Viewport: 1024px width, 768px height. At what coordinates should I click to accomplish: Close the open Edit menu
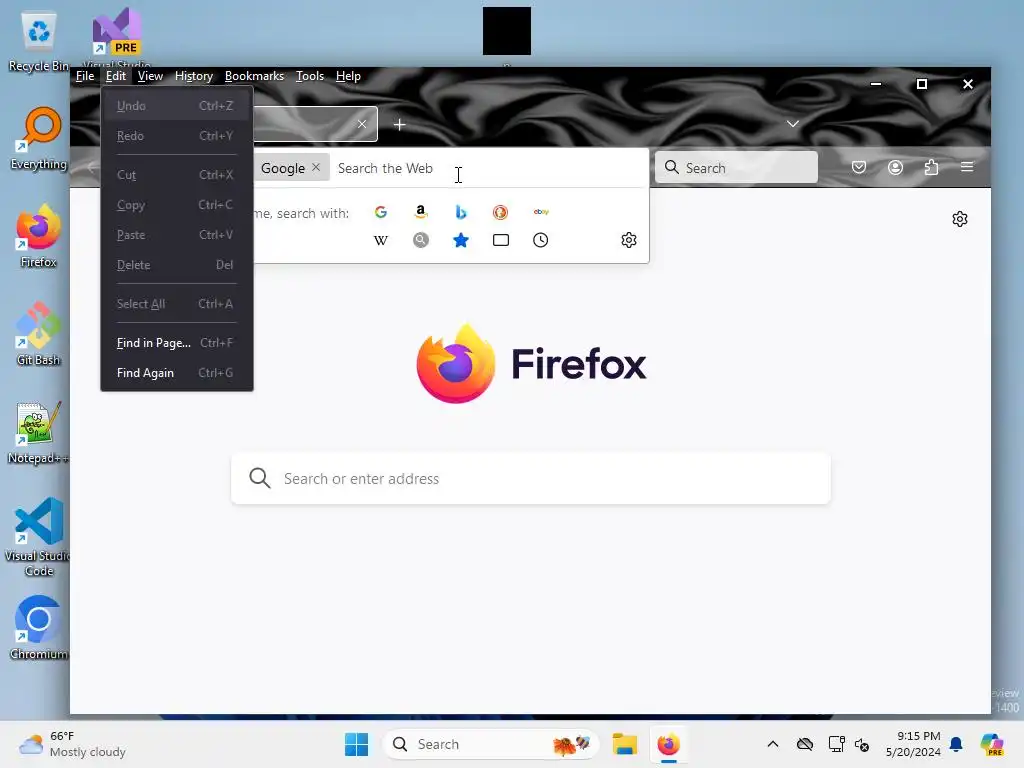(x=116, y=76)
